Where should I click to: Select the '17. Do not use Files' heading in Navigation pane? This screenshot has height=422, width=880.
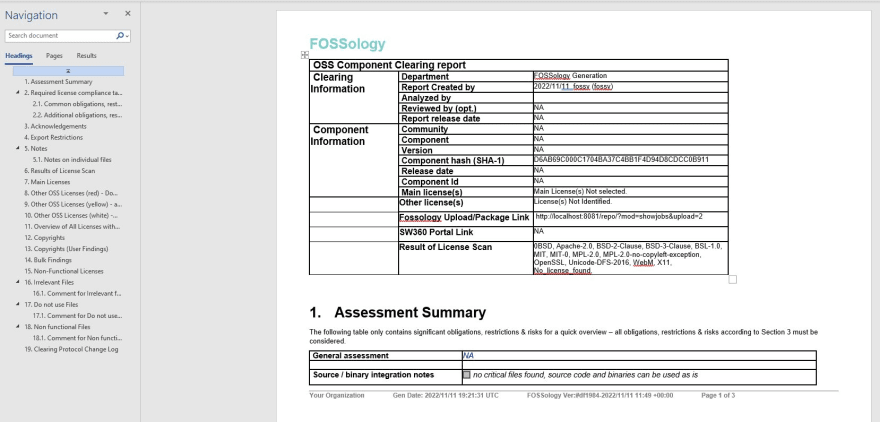coord(51,304)
